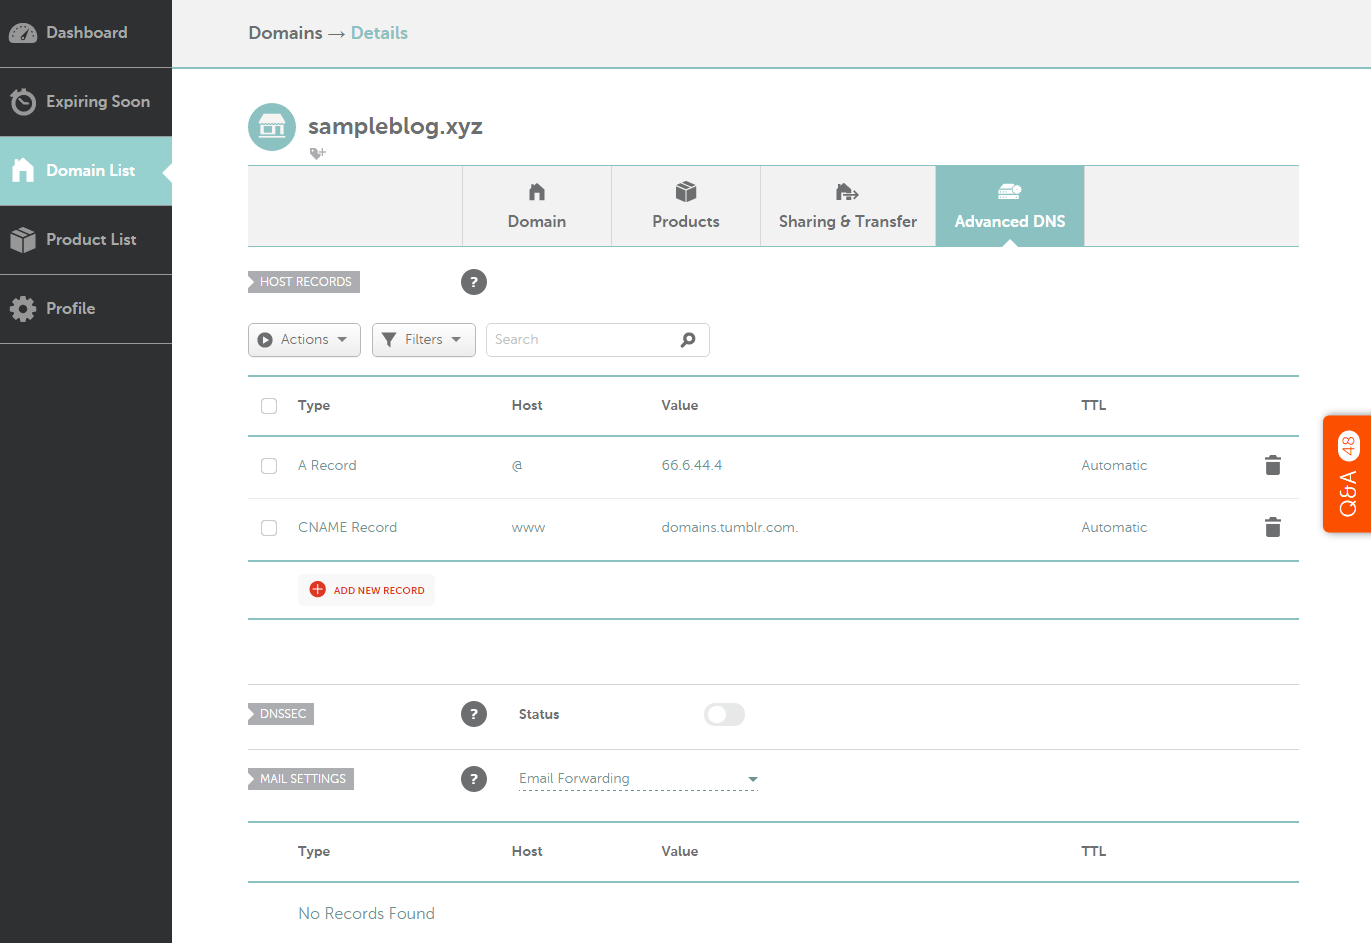1371x943 pixels.
Task: Click the Mail Settings section label
Action: tap(301, 779)
